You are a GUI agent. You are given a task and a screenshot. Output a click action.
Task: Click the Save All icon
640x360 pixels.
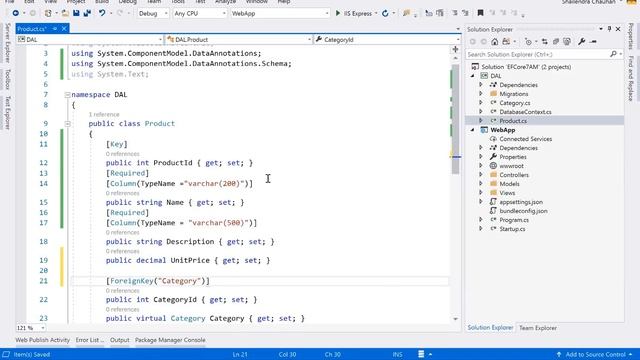coord(87,13)
